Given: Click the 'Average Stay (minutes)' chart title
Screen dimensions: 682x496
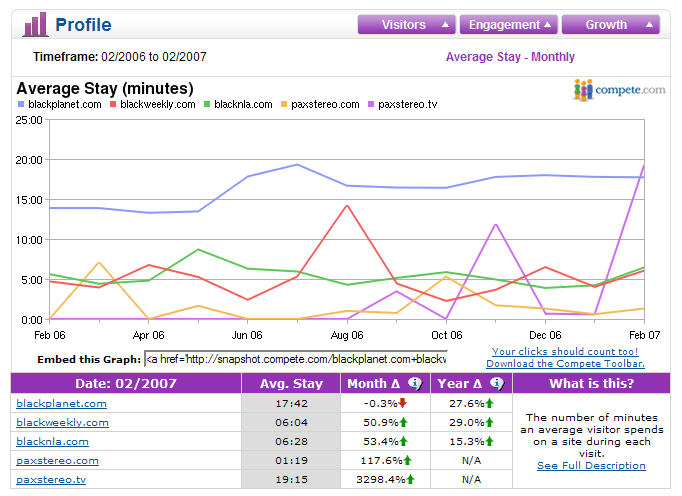Looking at the screenshot, I should (105, 88).
